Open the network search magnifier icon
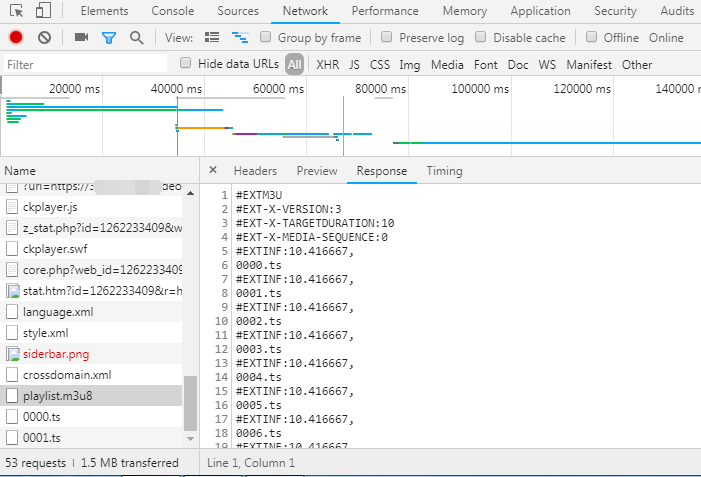 137,38
